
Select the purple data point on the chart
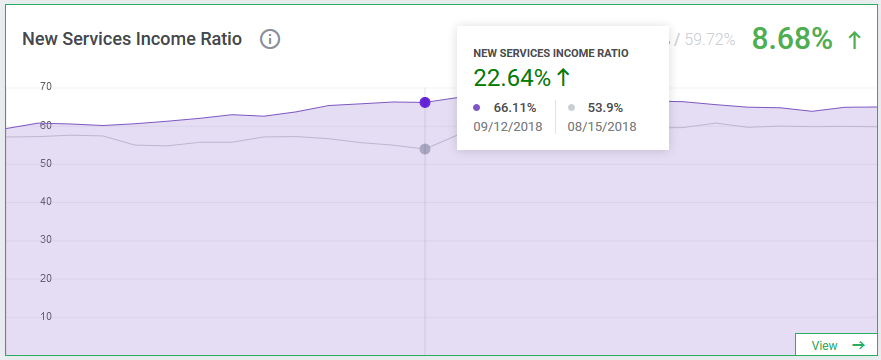(425, 102)
